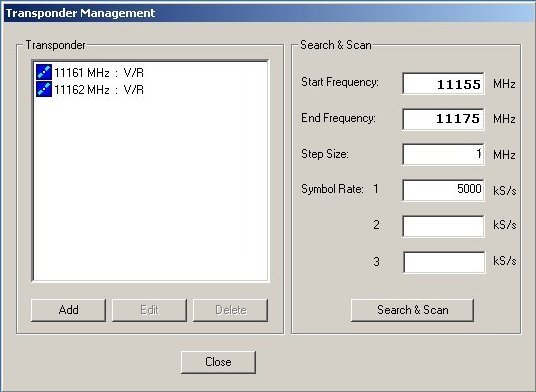Click into the Step Size input field
The width and height of the screenshot is (536, 392).
tap(443, 154)
